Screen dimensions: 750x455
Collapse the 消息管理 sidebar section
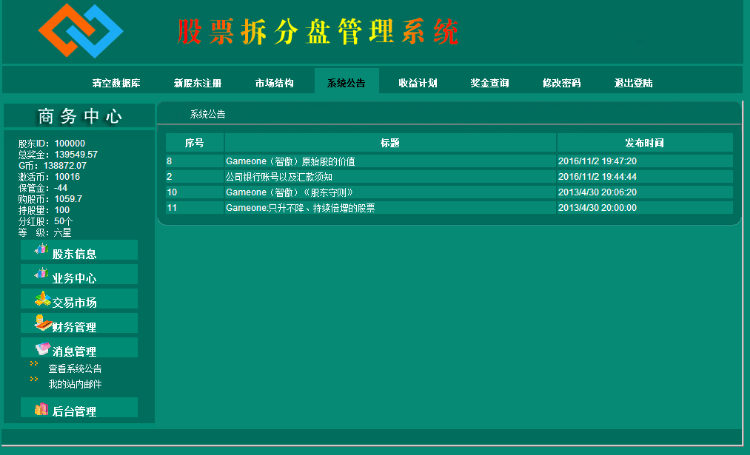tap(79, 348)
